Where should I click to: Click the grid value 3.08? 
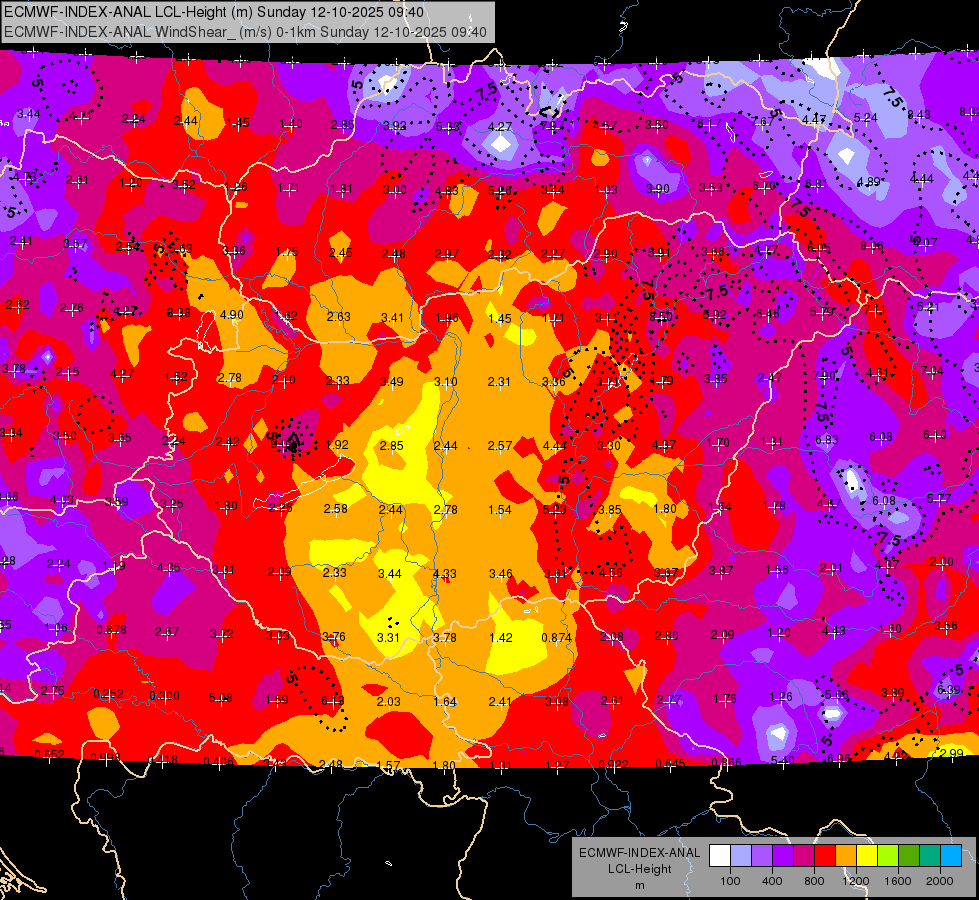(557, 701)
